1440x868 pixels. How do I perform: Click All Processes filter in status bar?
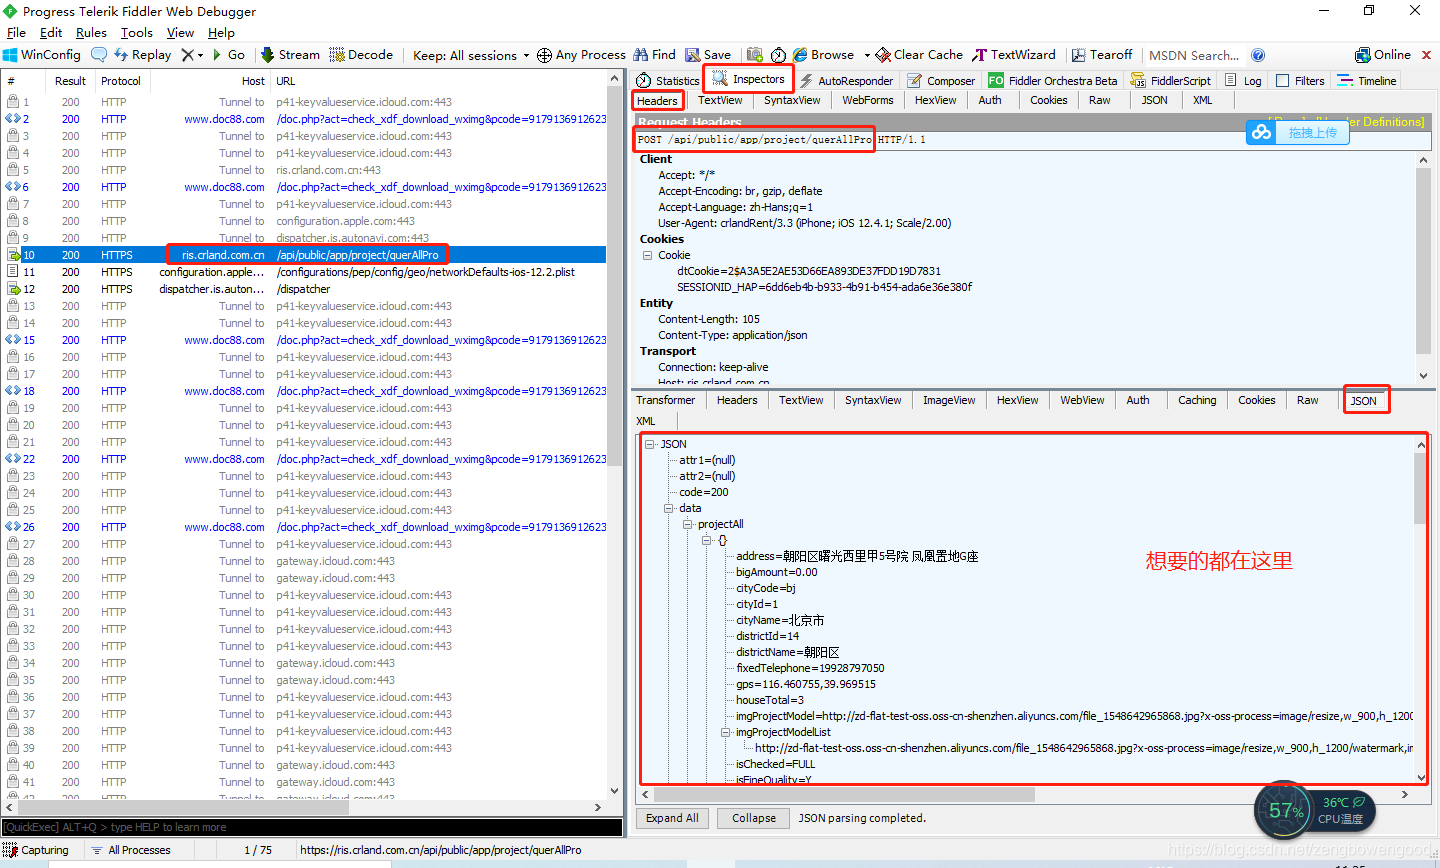click(x=131, y=850)
